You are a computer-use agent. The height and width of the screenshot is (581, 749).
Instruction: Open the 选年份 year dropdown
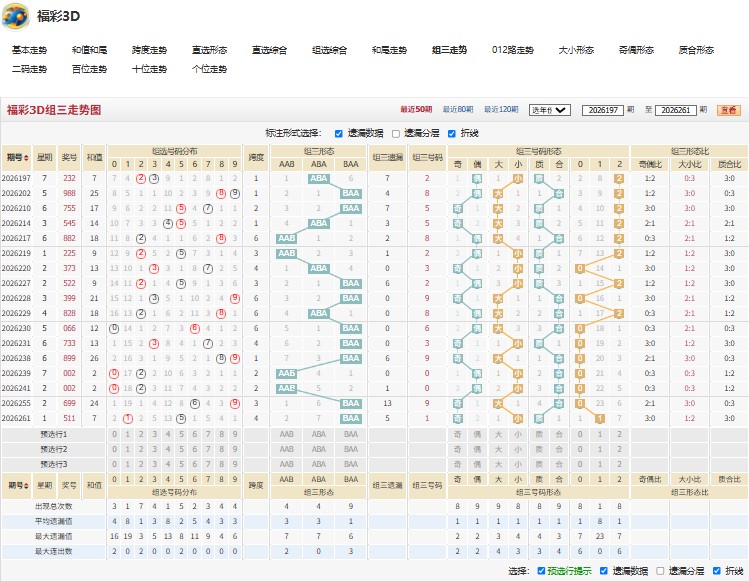(x=549, y=110)
